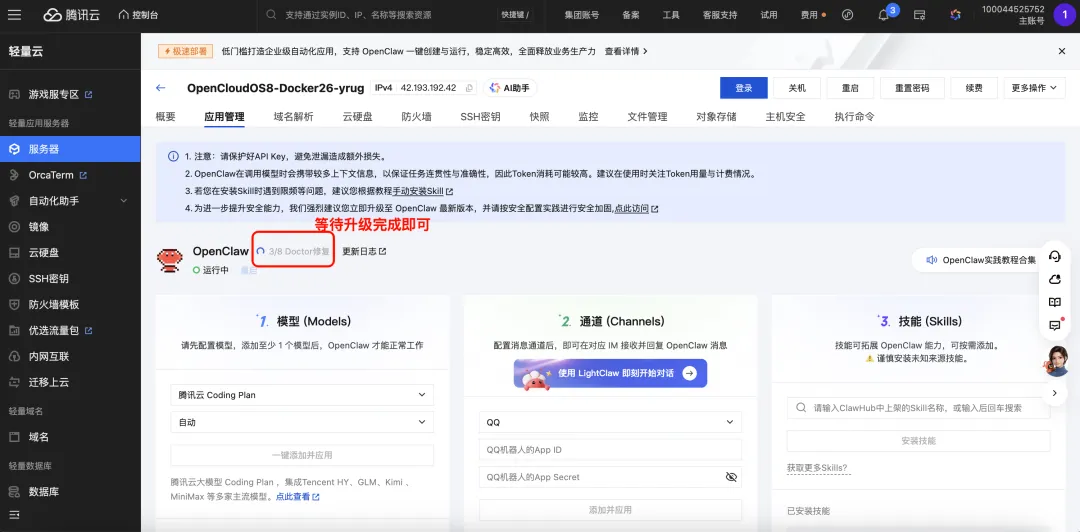Click the 重置密码 button
Screen dimensions: 1080x532
pos(912,88)
